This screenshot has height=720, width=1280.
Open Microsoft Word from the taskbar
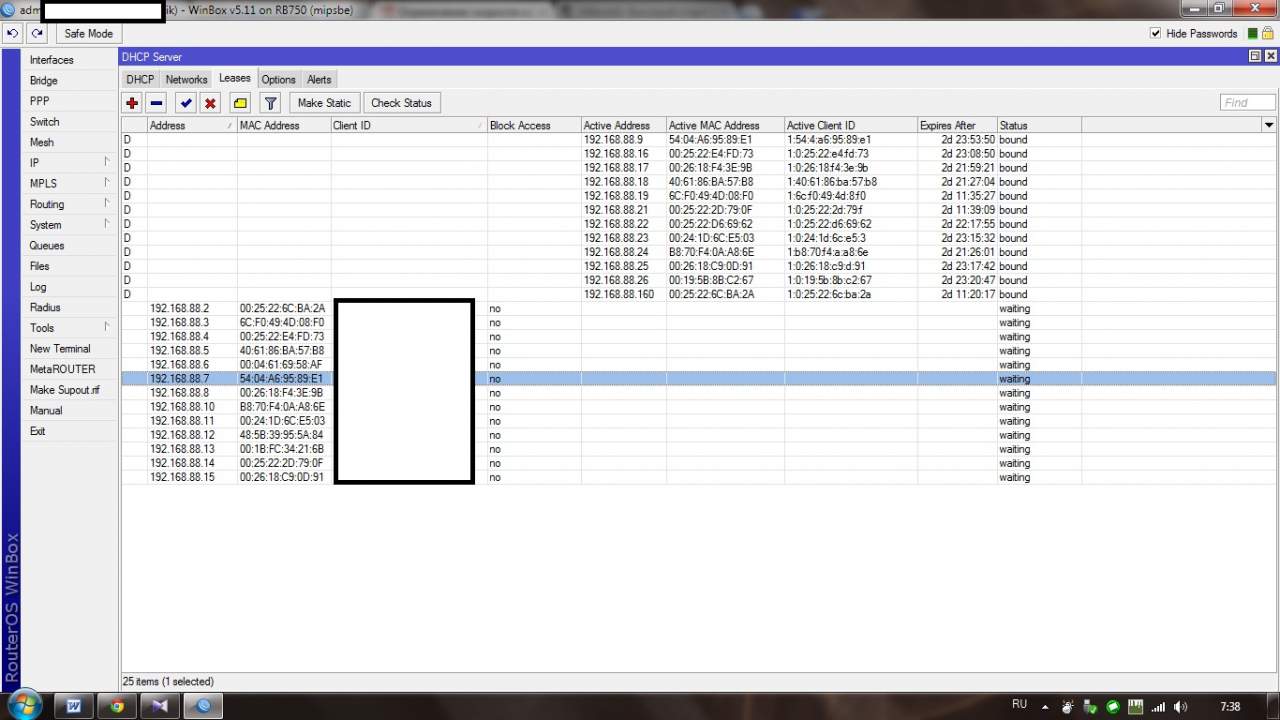click(73, 706)
